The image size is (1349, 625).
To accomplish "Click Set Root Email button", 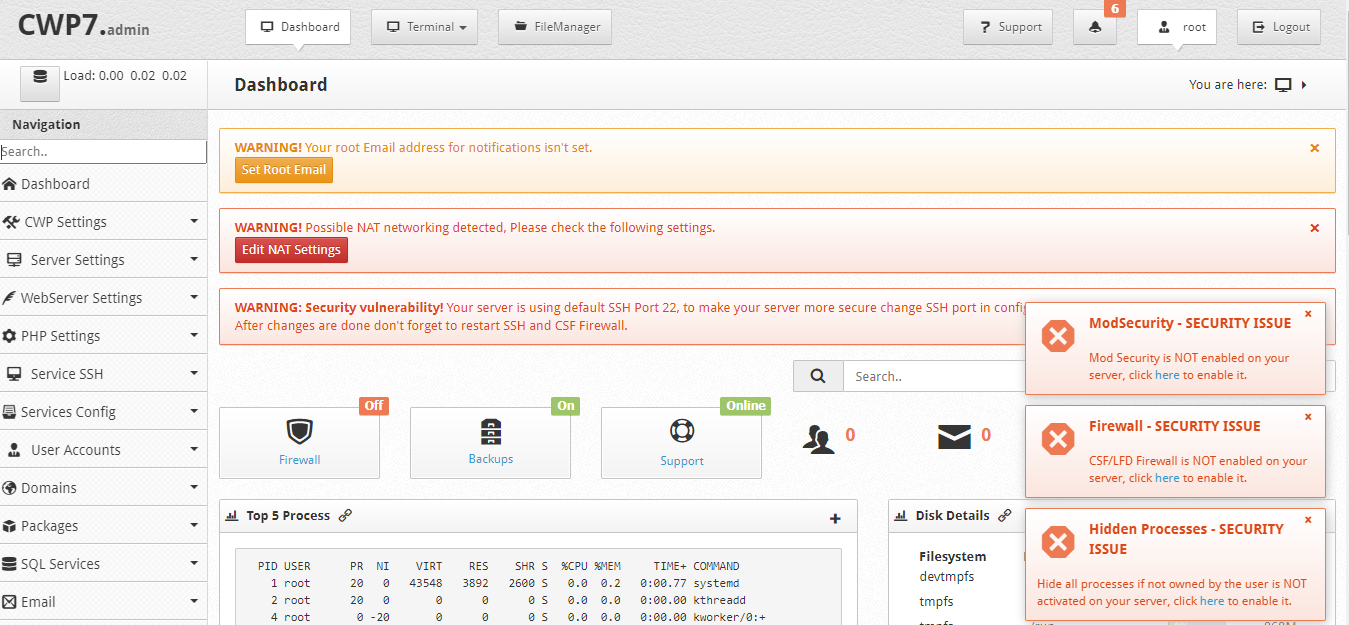I will pos(284,170).
